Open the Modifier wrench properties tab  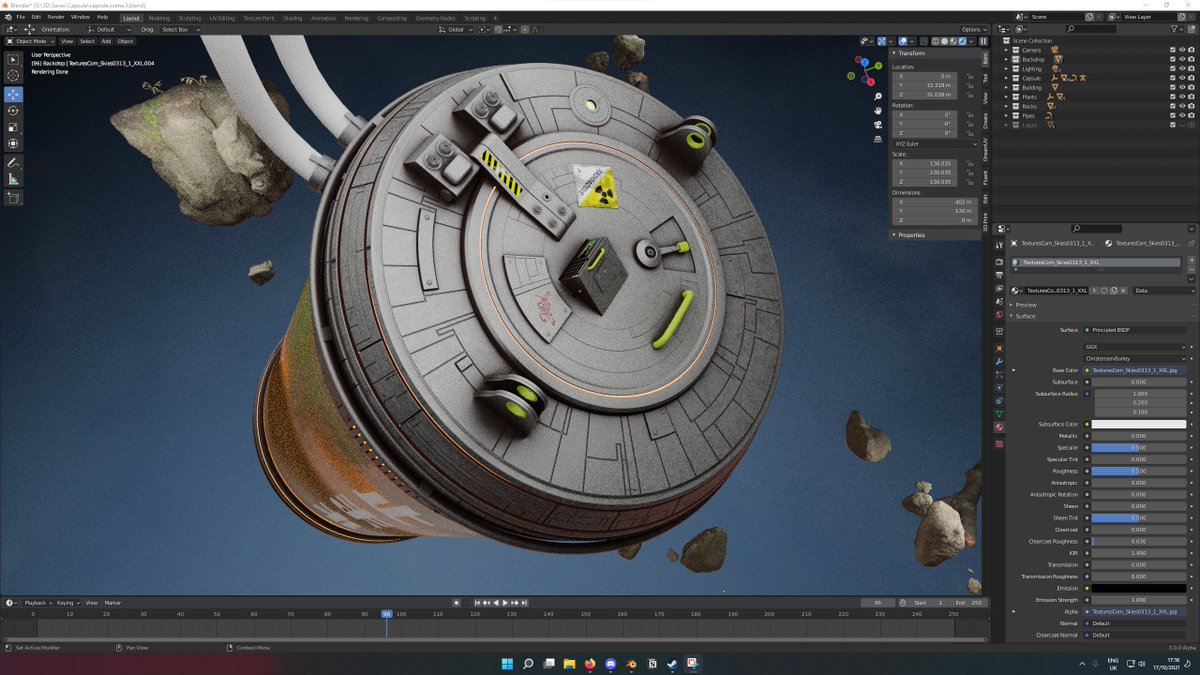[998, 361]
